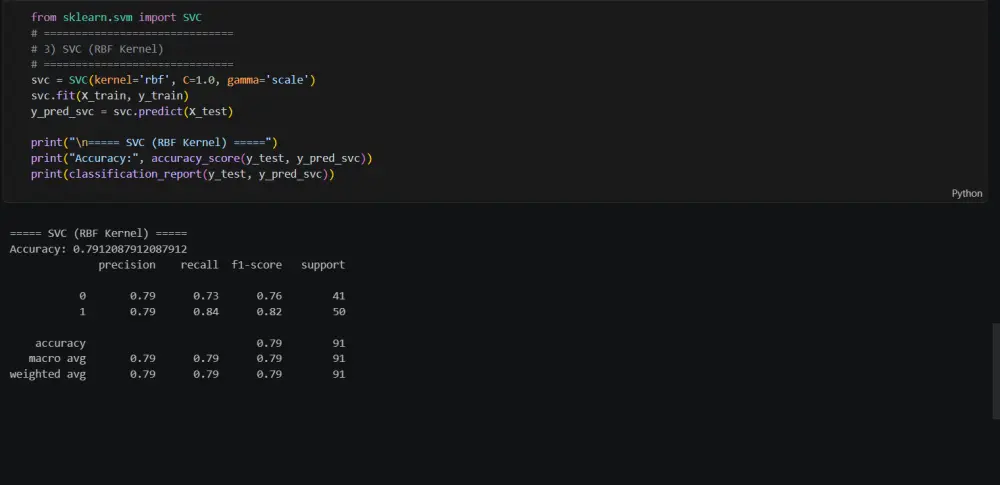
Task: Click the 'recall' column header in the output
Action: tap(200, 265)
